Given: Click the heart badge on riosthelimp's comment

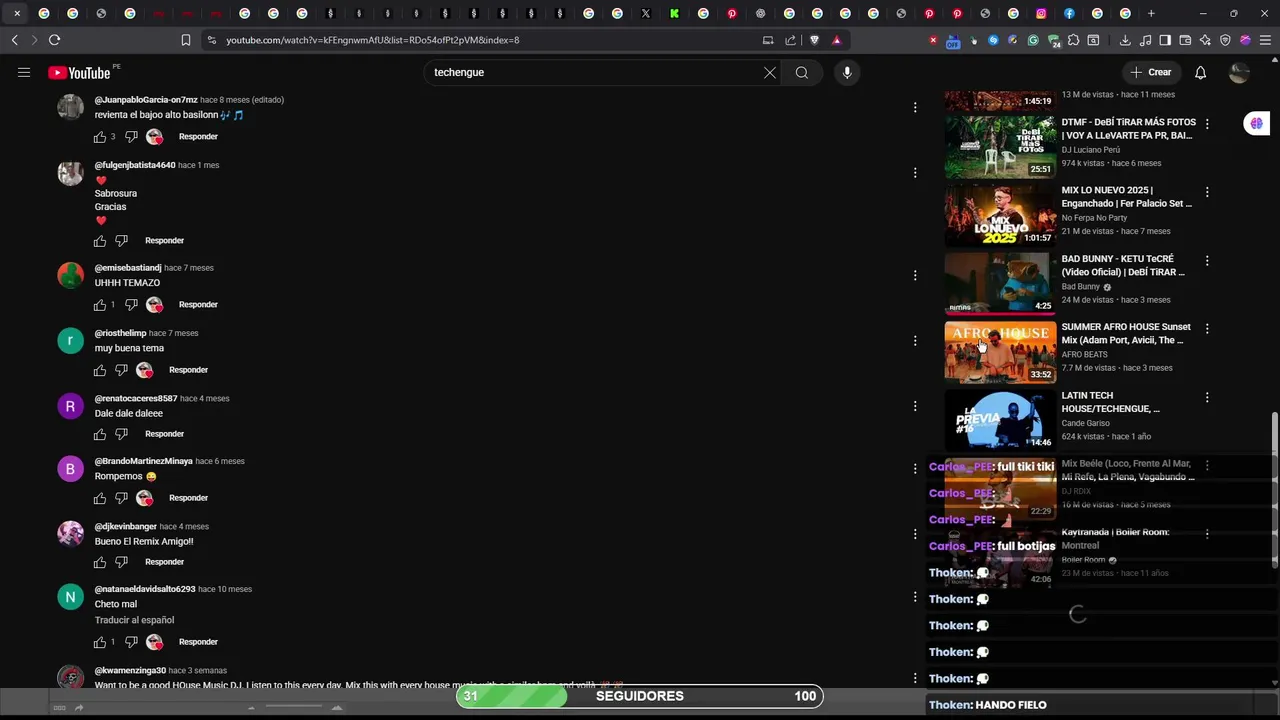Looking at the screenshot, I should [145, 370].
